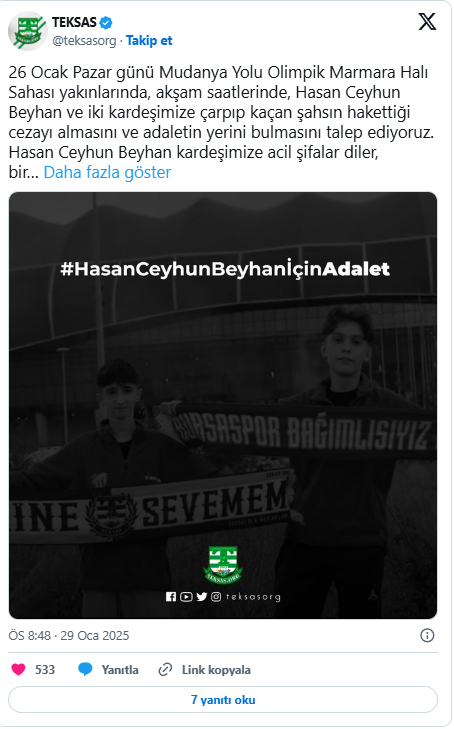Viewport: 454px width, 729px height.
Task: Click the TEKSAS account name
Action: [x=74, y=22]
